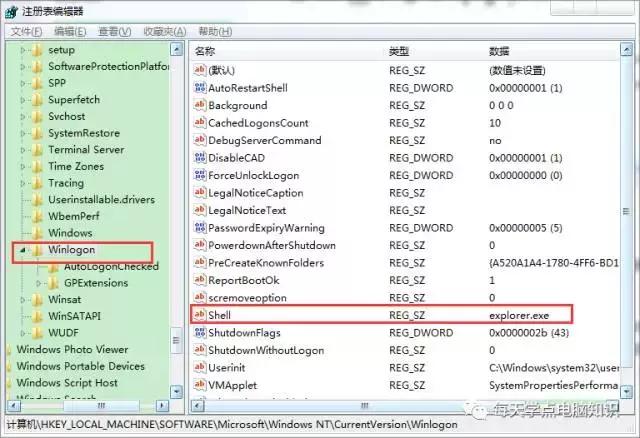Sort values by 名称 column header
This screenshot has width=640, height=438.
click(x=206, y=50)
